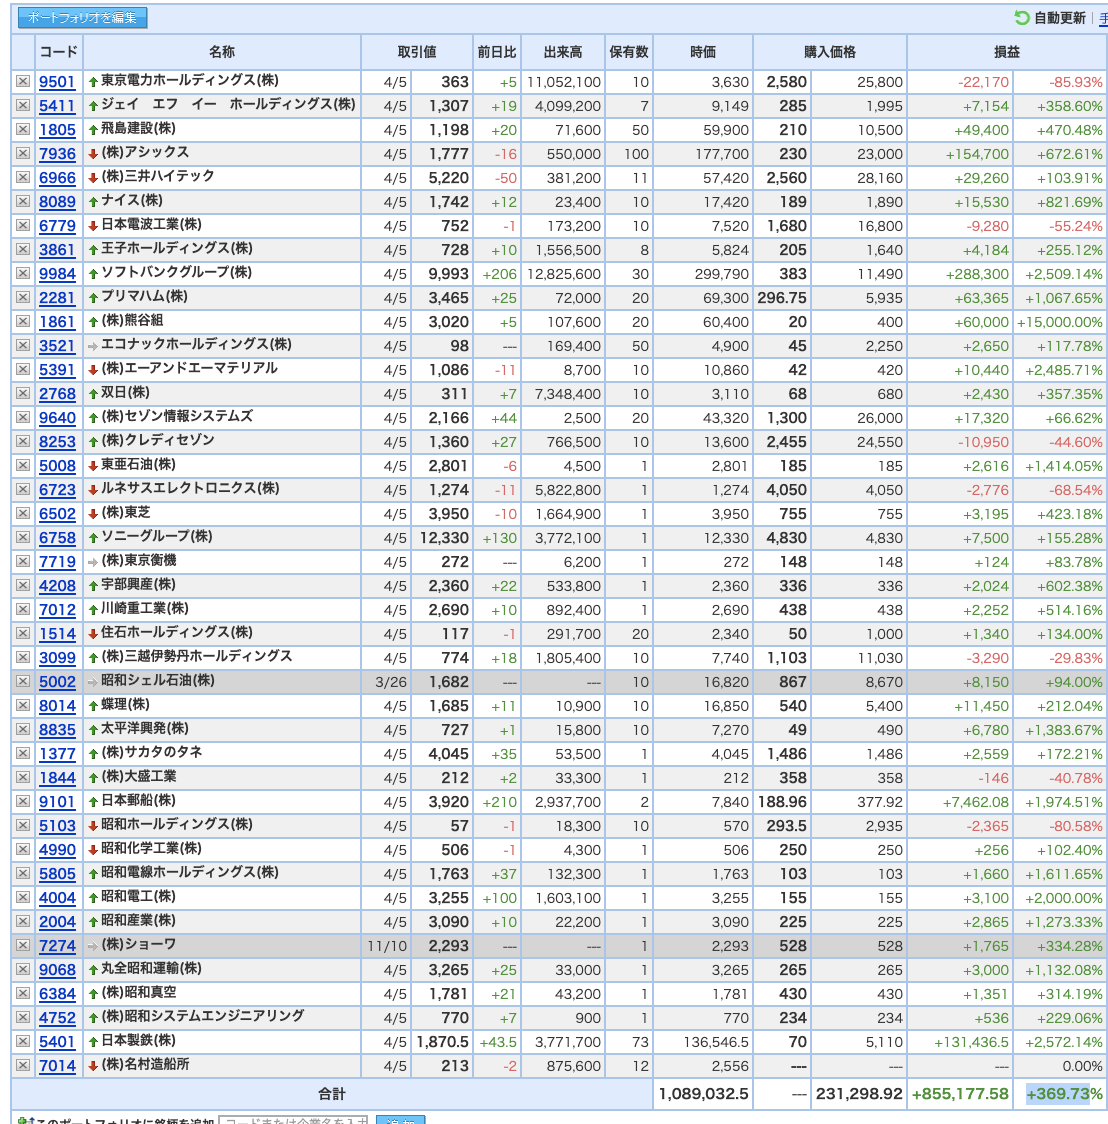
Task: Click the X icon beside 3521
Action: [23, 346]
